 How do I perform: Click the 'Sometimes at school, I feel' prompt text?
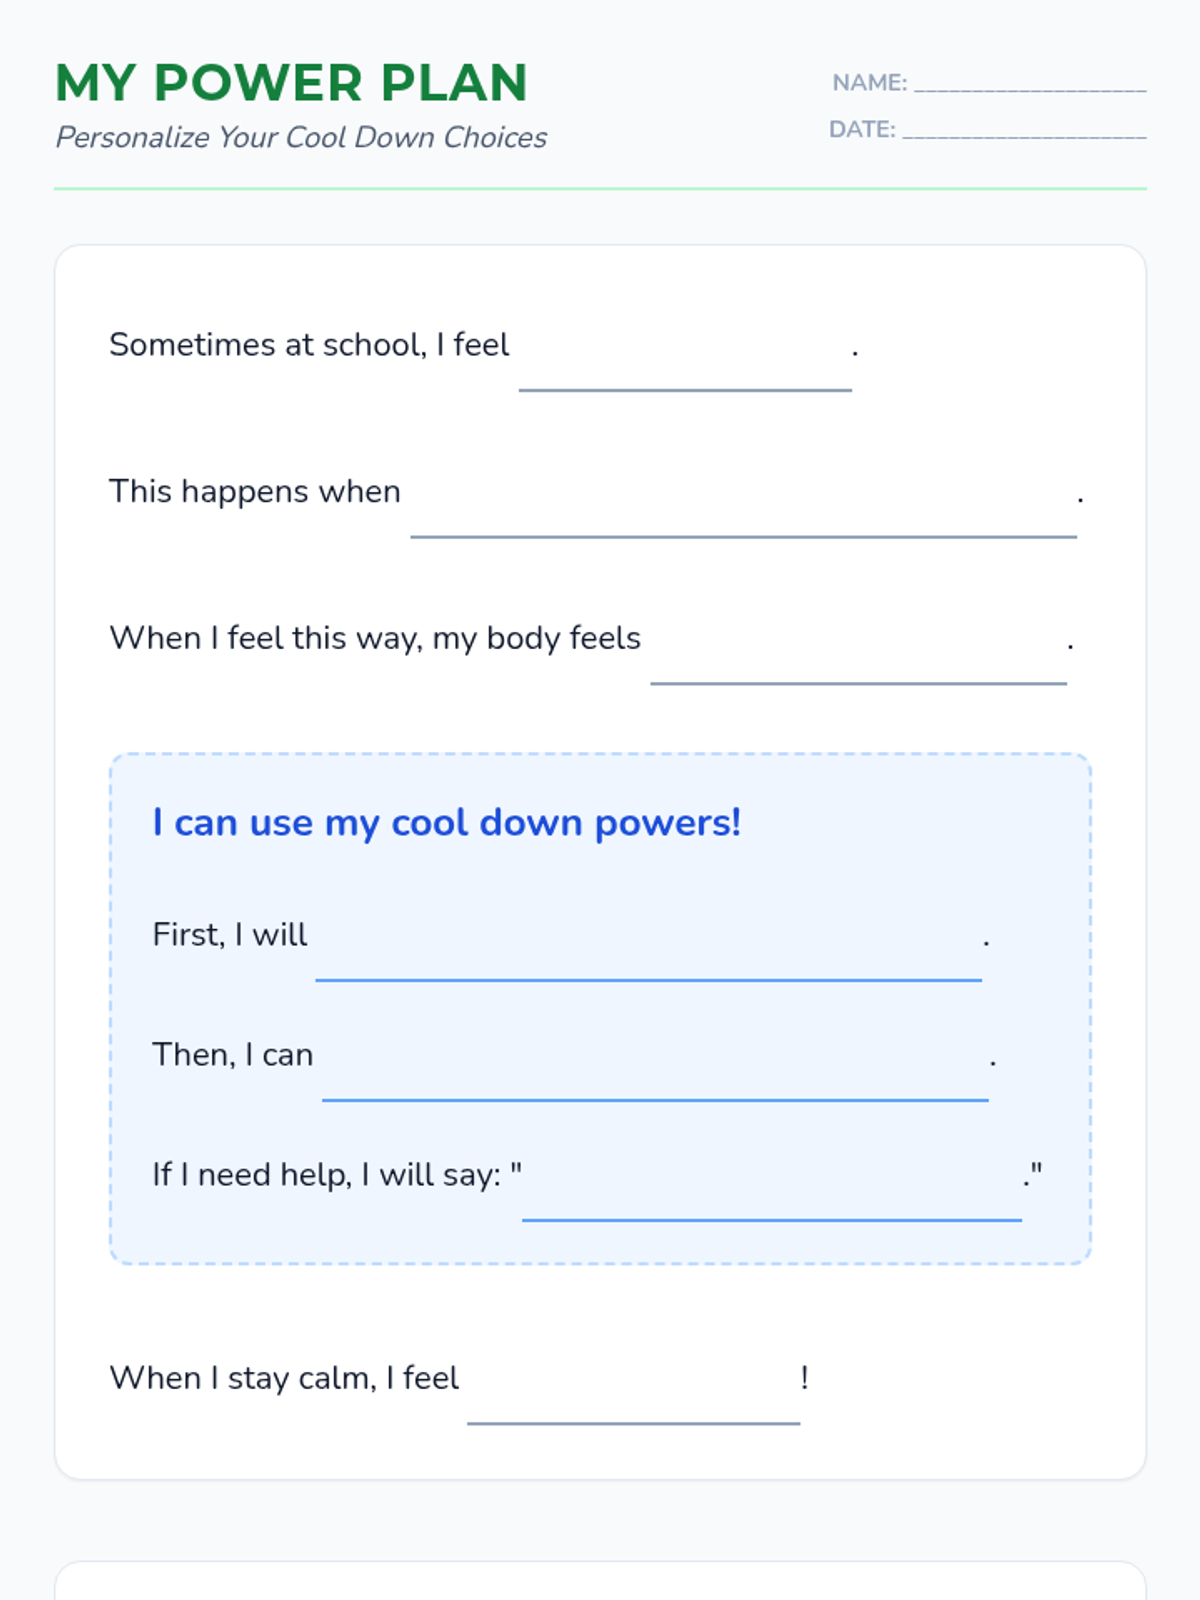309,345
